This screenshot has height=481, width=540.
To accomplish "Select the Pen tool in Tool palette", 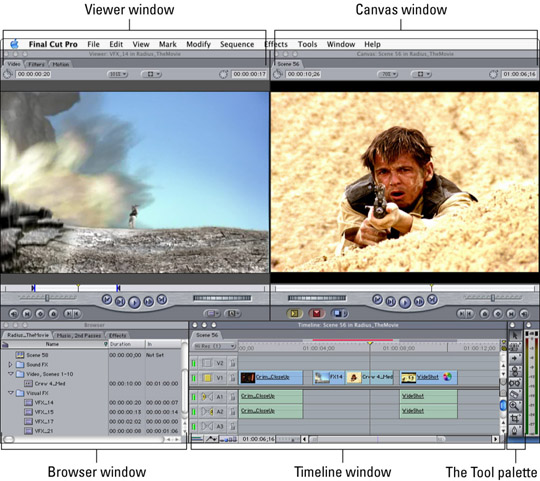I will [515, 430].
